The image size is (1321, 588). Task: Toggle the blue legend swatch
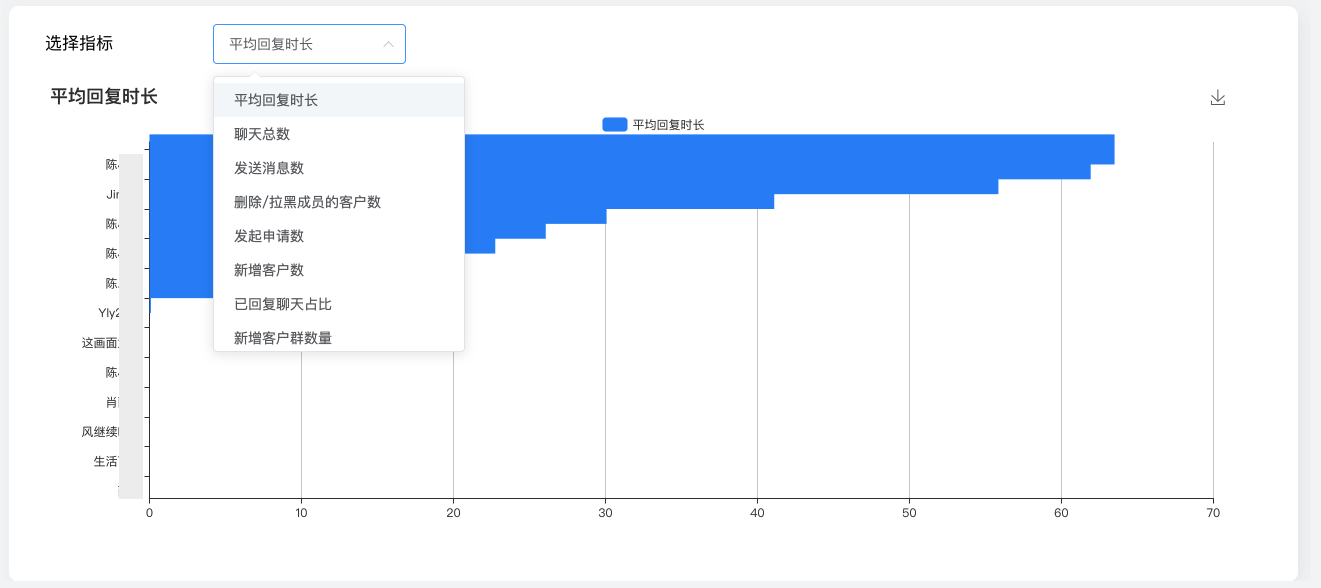pos(614,125)
